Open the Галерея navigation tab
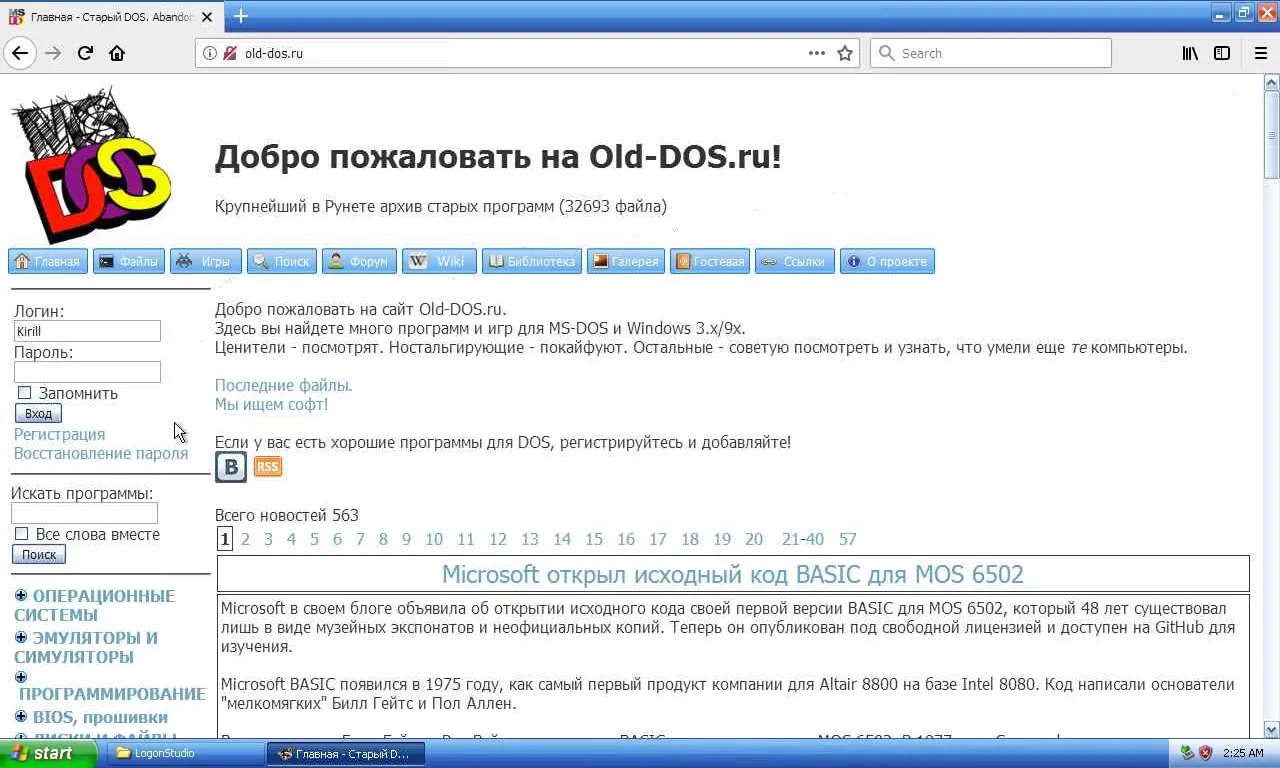 click(x=625, y=261)
